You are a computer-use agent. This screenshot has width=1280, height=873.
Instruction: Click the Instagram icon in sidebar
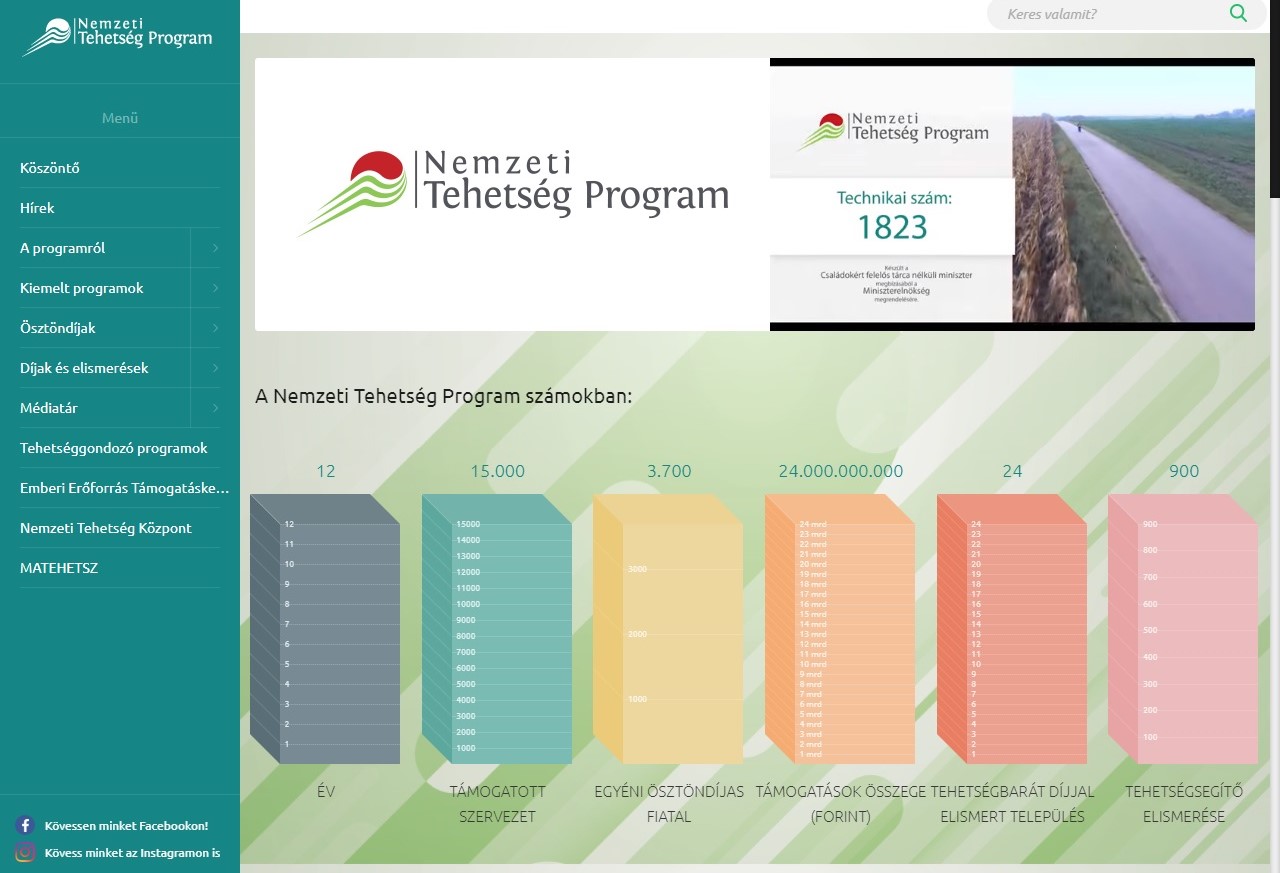point(26,853)
